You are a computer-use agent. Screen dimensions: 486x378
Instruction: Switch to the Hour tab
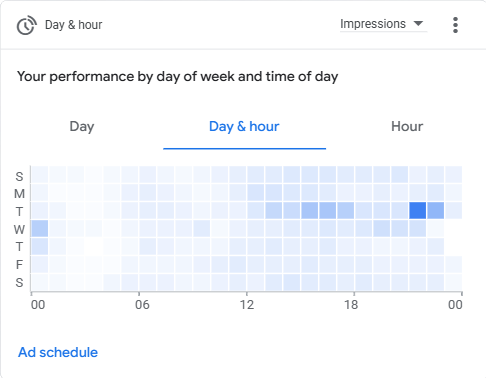(407, 127)
